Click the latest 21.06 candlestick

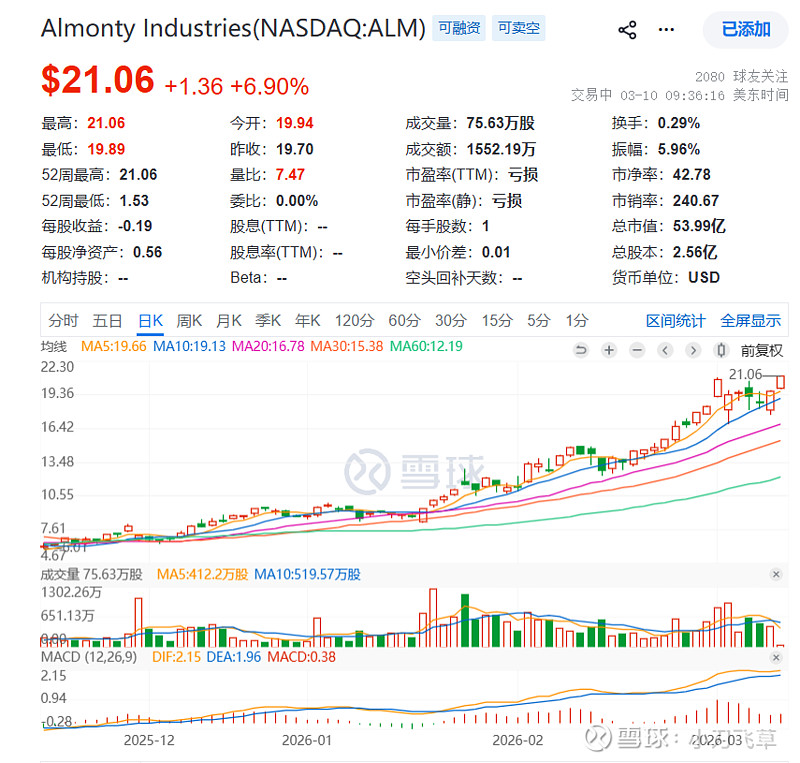pyautogui.click(x=780, y=382)
